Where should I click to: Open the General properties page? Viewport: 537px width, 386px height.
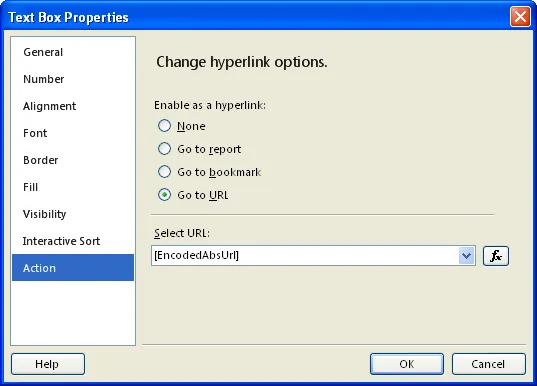[x=73, y=52]
